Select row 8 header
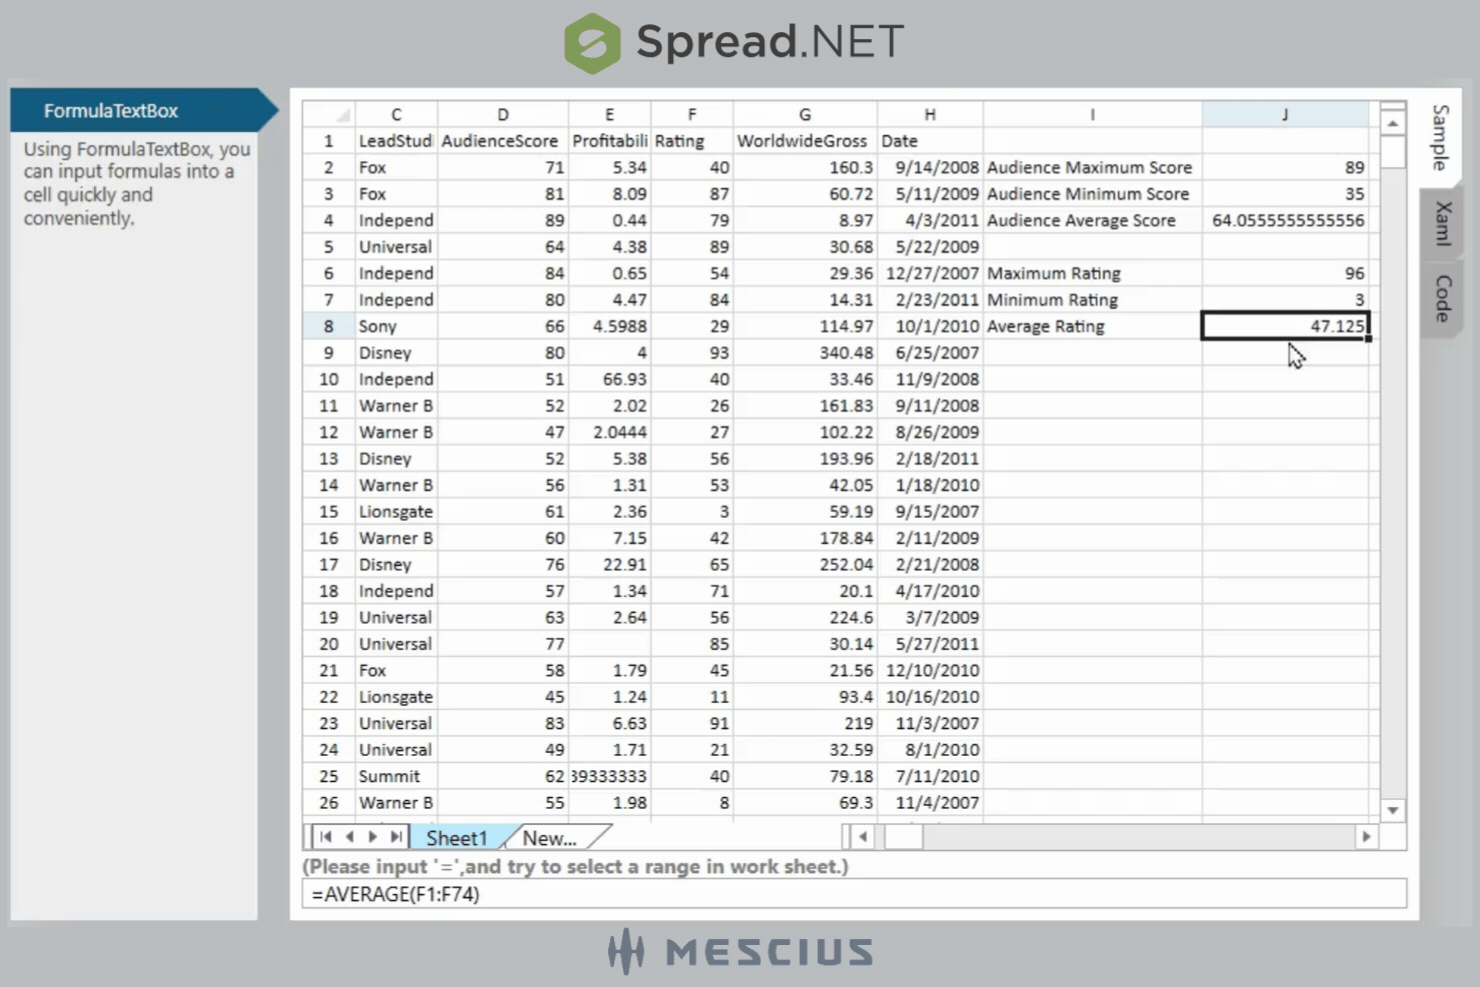This screenshot has width=1480, height=987. pos(328,325)
